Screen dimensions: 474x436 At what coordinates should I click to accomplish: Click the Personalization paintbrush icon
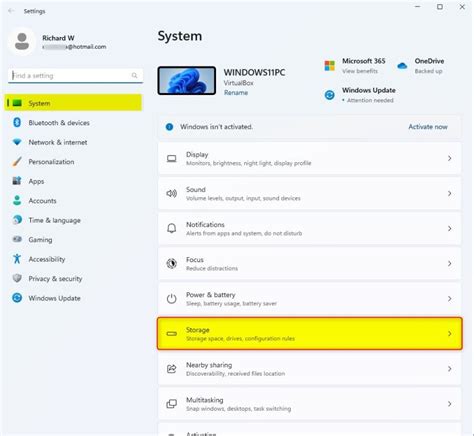(x=17, y=162)
